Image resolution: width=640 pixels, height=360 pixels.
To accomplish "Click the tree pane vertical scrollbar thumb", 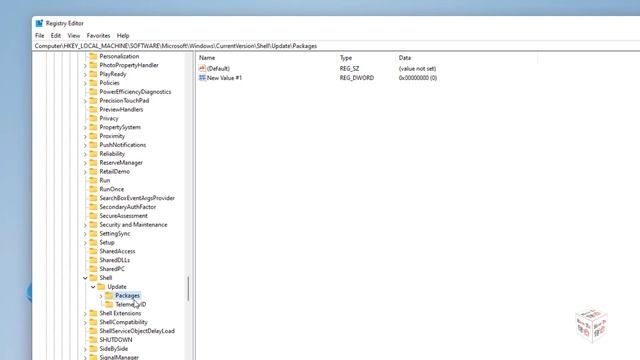I will click(x=188, y=289).
